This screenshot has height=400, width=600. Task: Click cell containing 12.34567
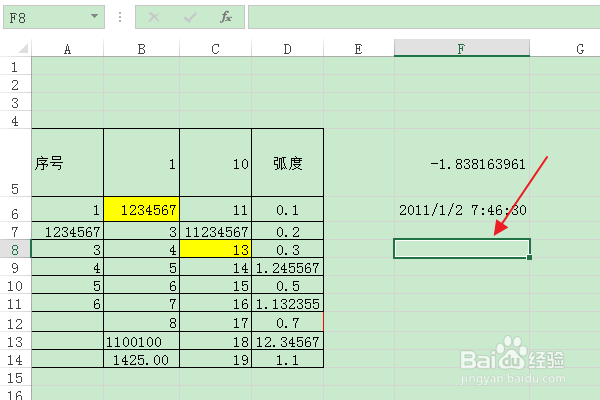[x=287, y=341]
